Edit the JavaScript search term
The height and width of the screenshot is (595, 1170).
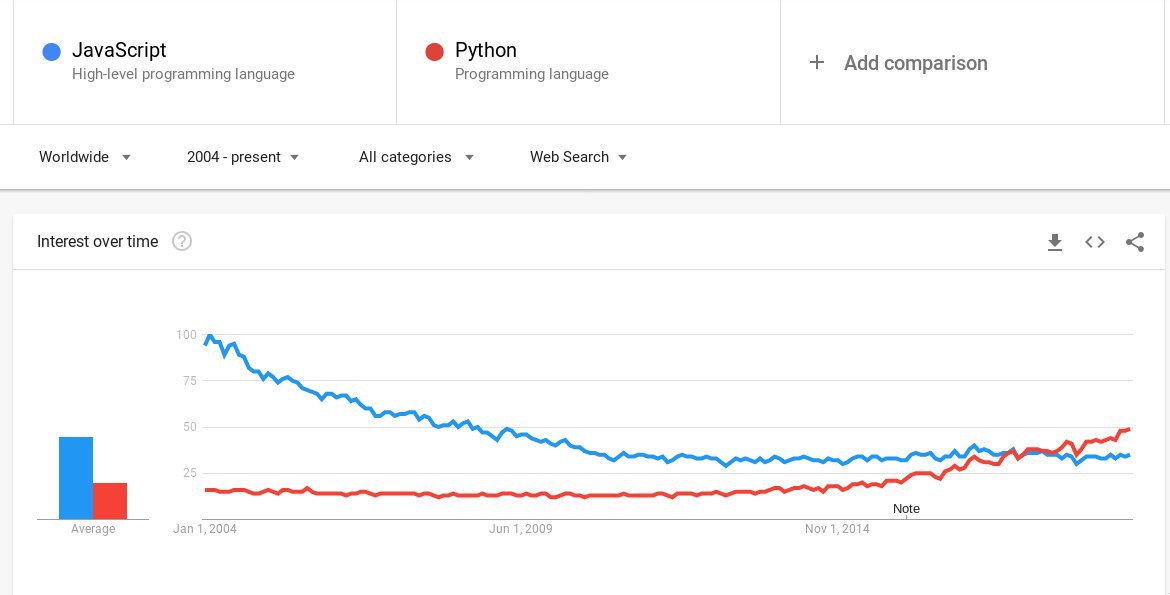[x=119, y=50]
